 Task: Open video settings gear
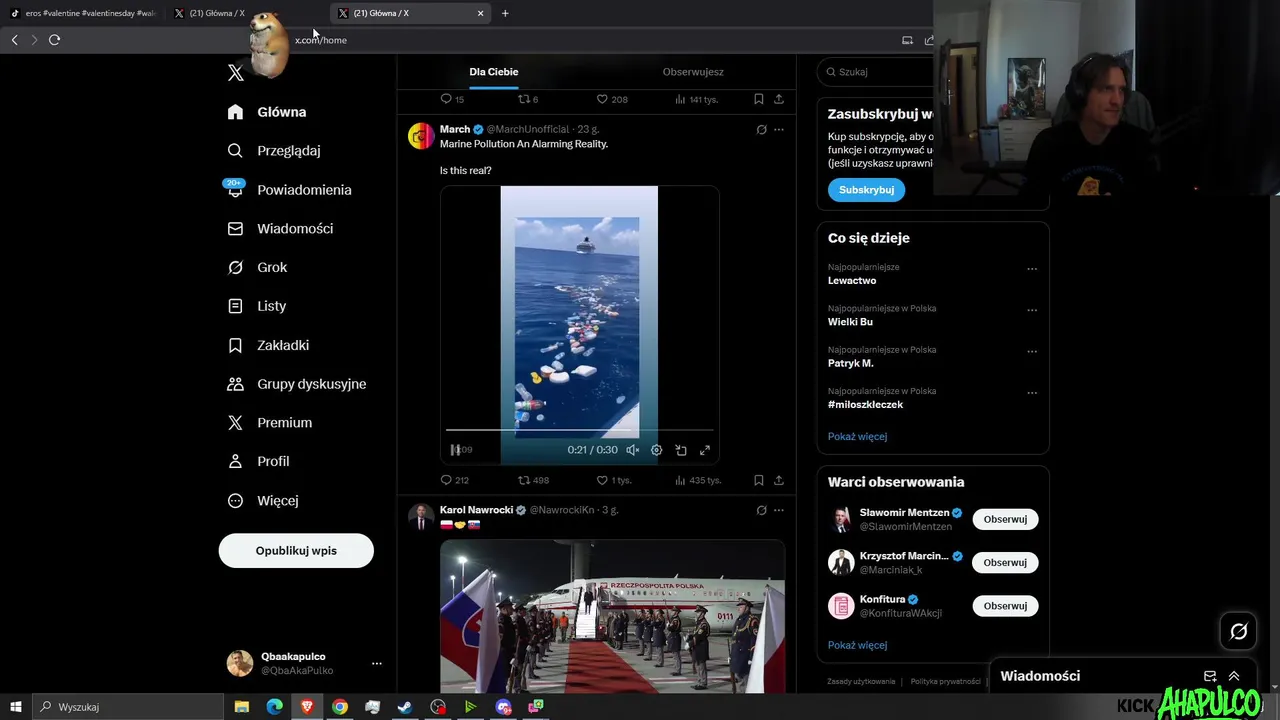click(x=657, y=450)
